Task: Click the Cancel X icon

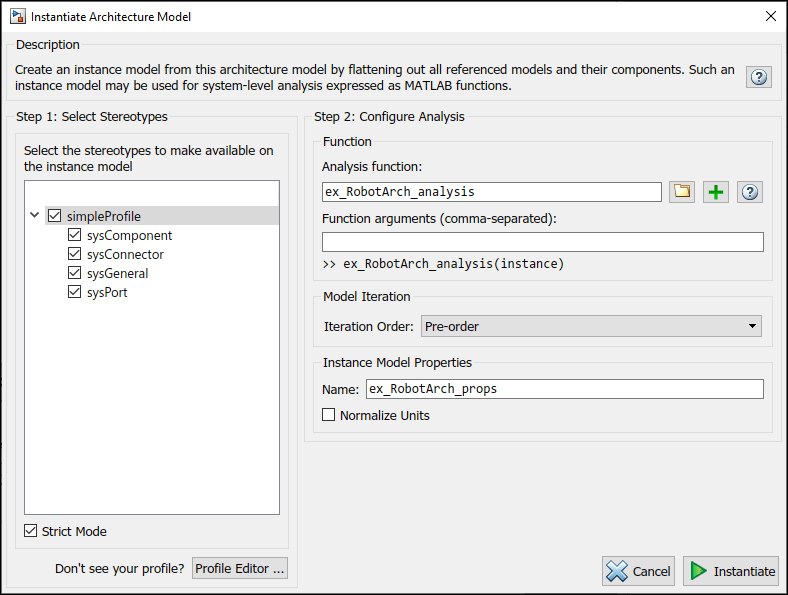Action: pyautogui.click(x=617, y=571)
